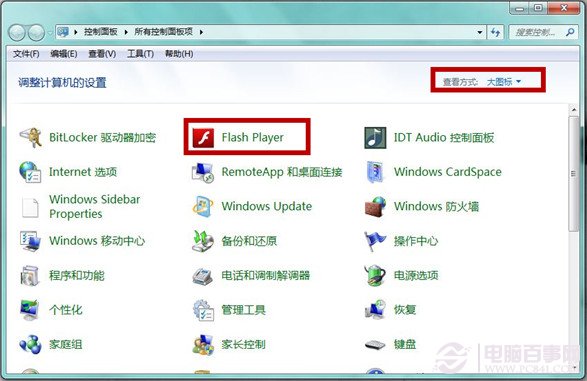
Task: Click the 备份和还原 link text
Action: [x=249, y=241]
